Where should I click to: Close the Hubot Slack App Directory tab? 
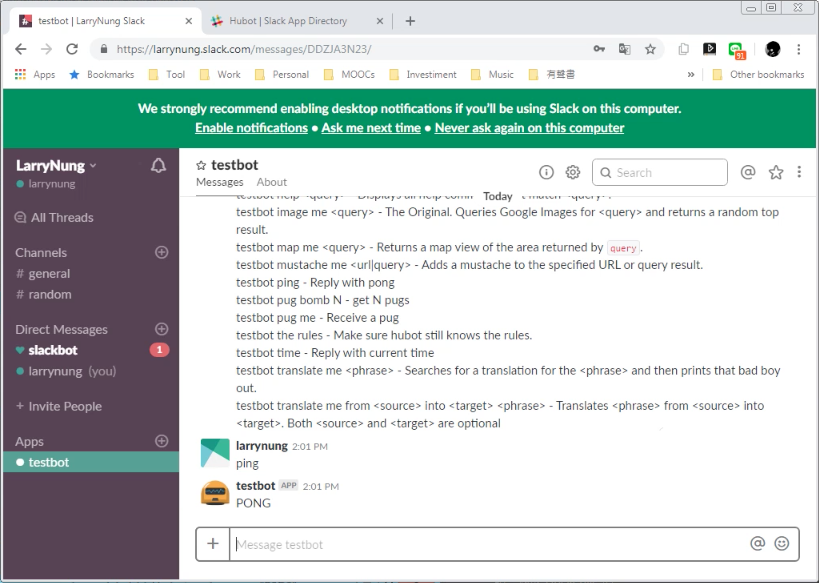point(380,21)
